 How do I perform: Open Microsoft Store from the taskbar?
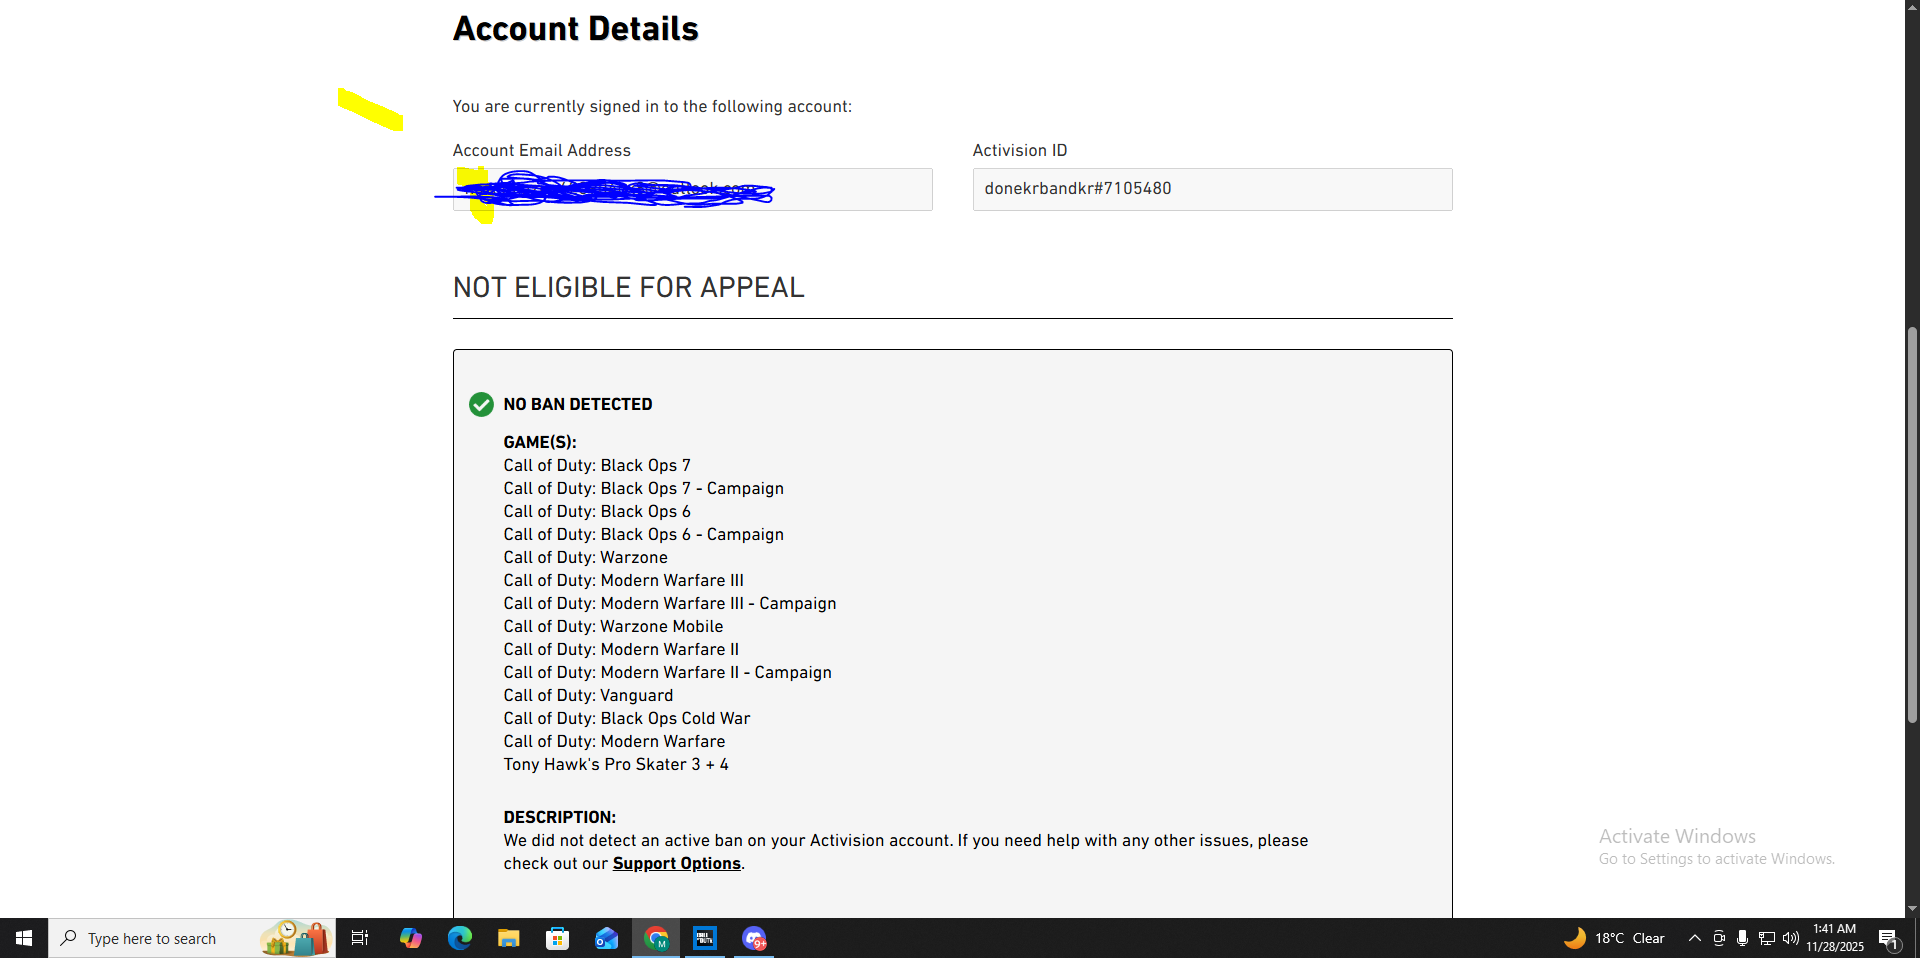coord(557,938)
